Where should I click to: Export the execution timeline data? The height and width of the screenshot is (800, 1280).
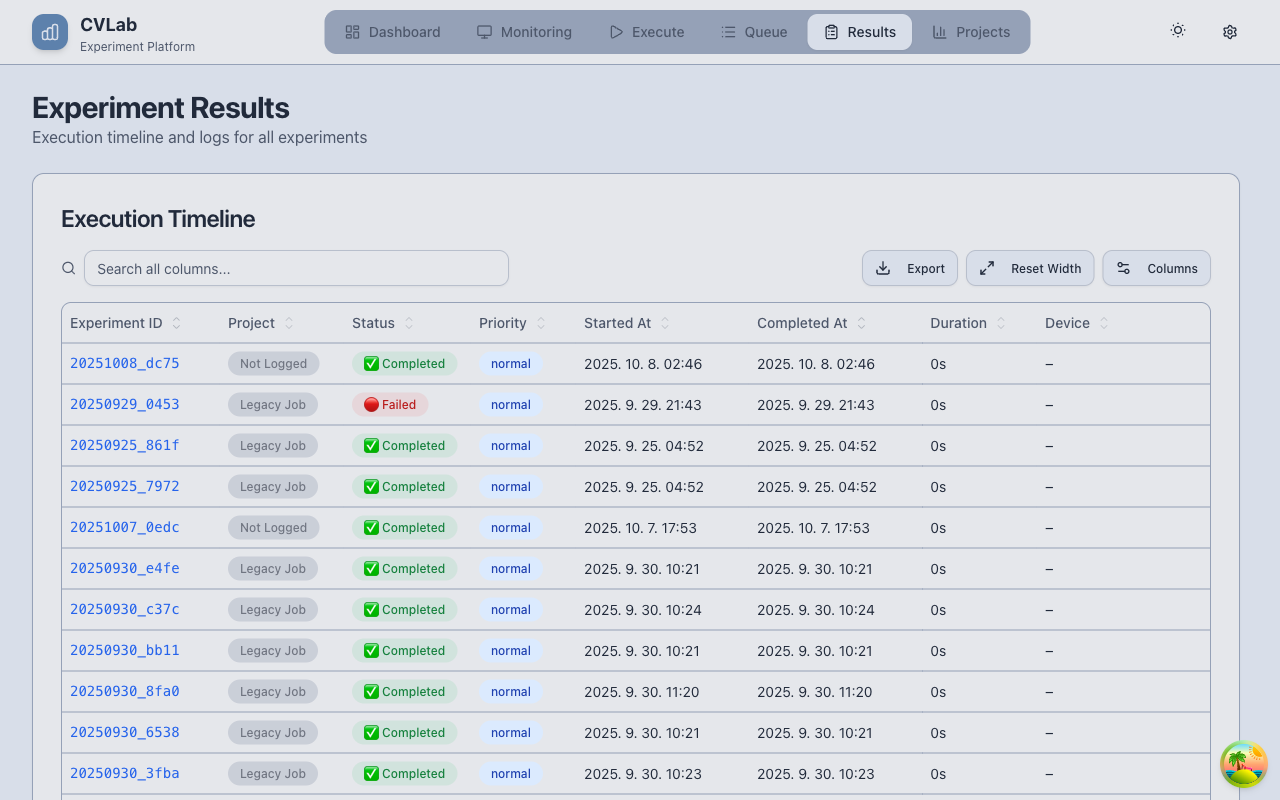910,268
